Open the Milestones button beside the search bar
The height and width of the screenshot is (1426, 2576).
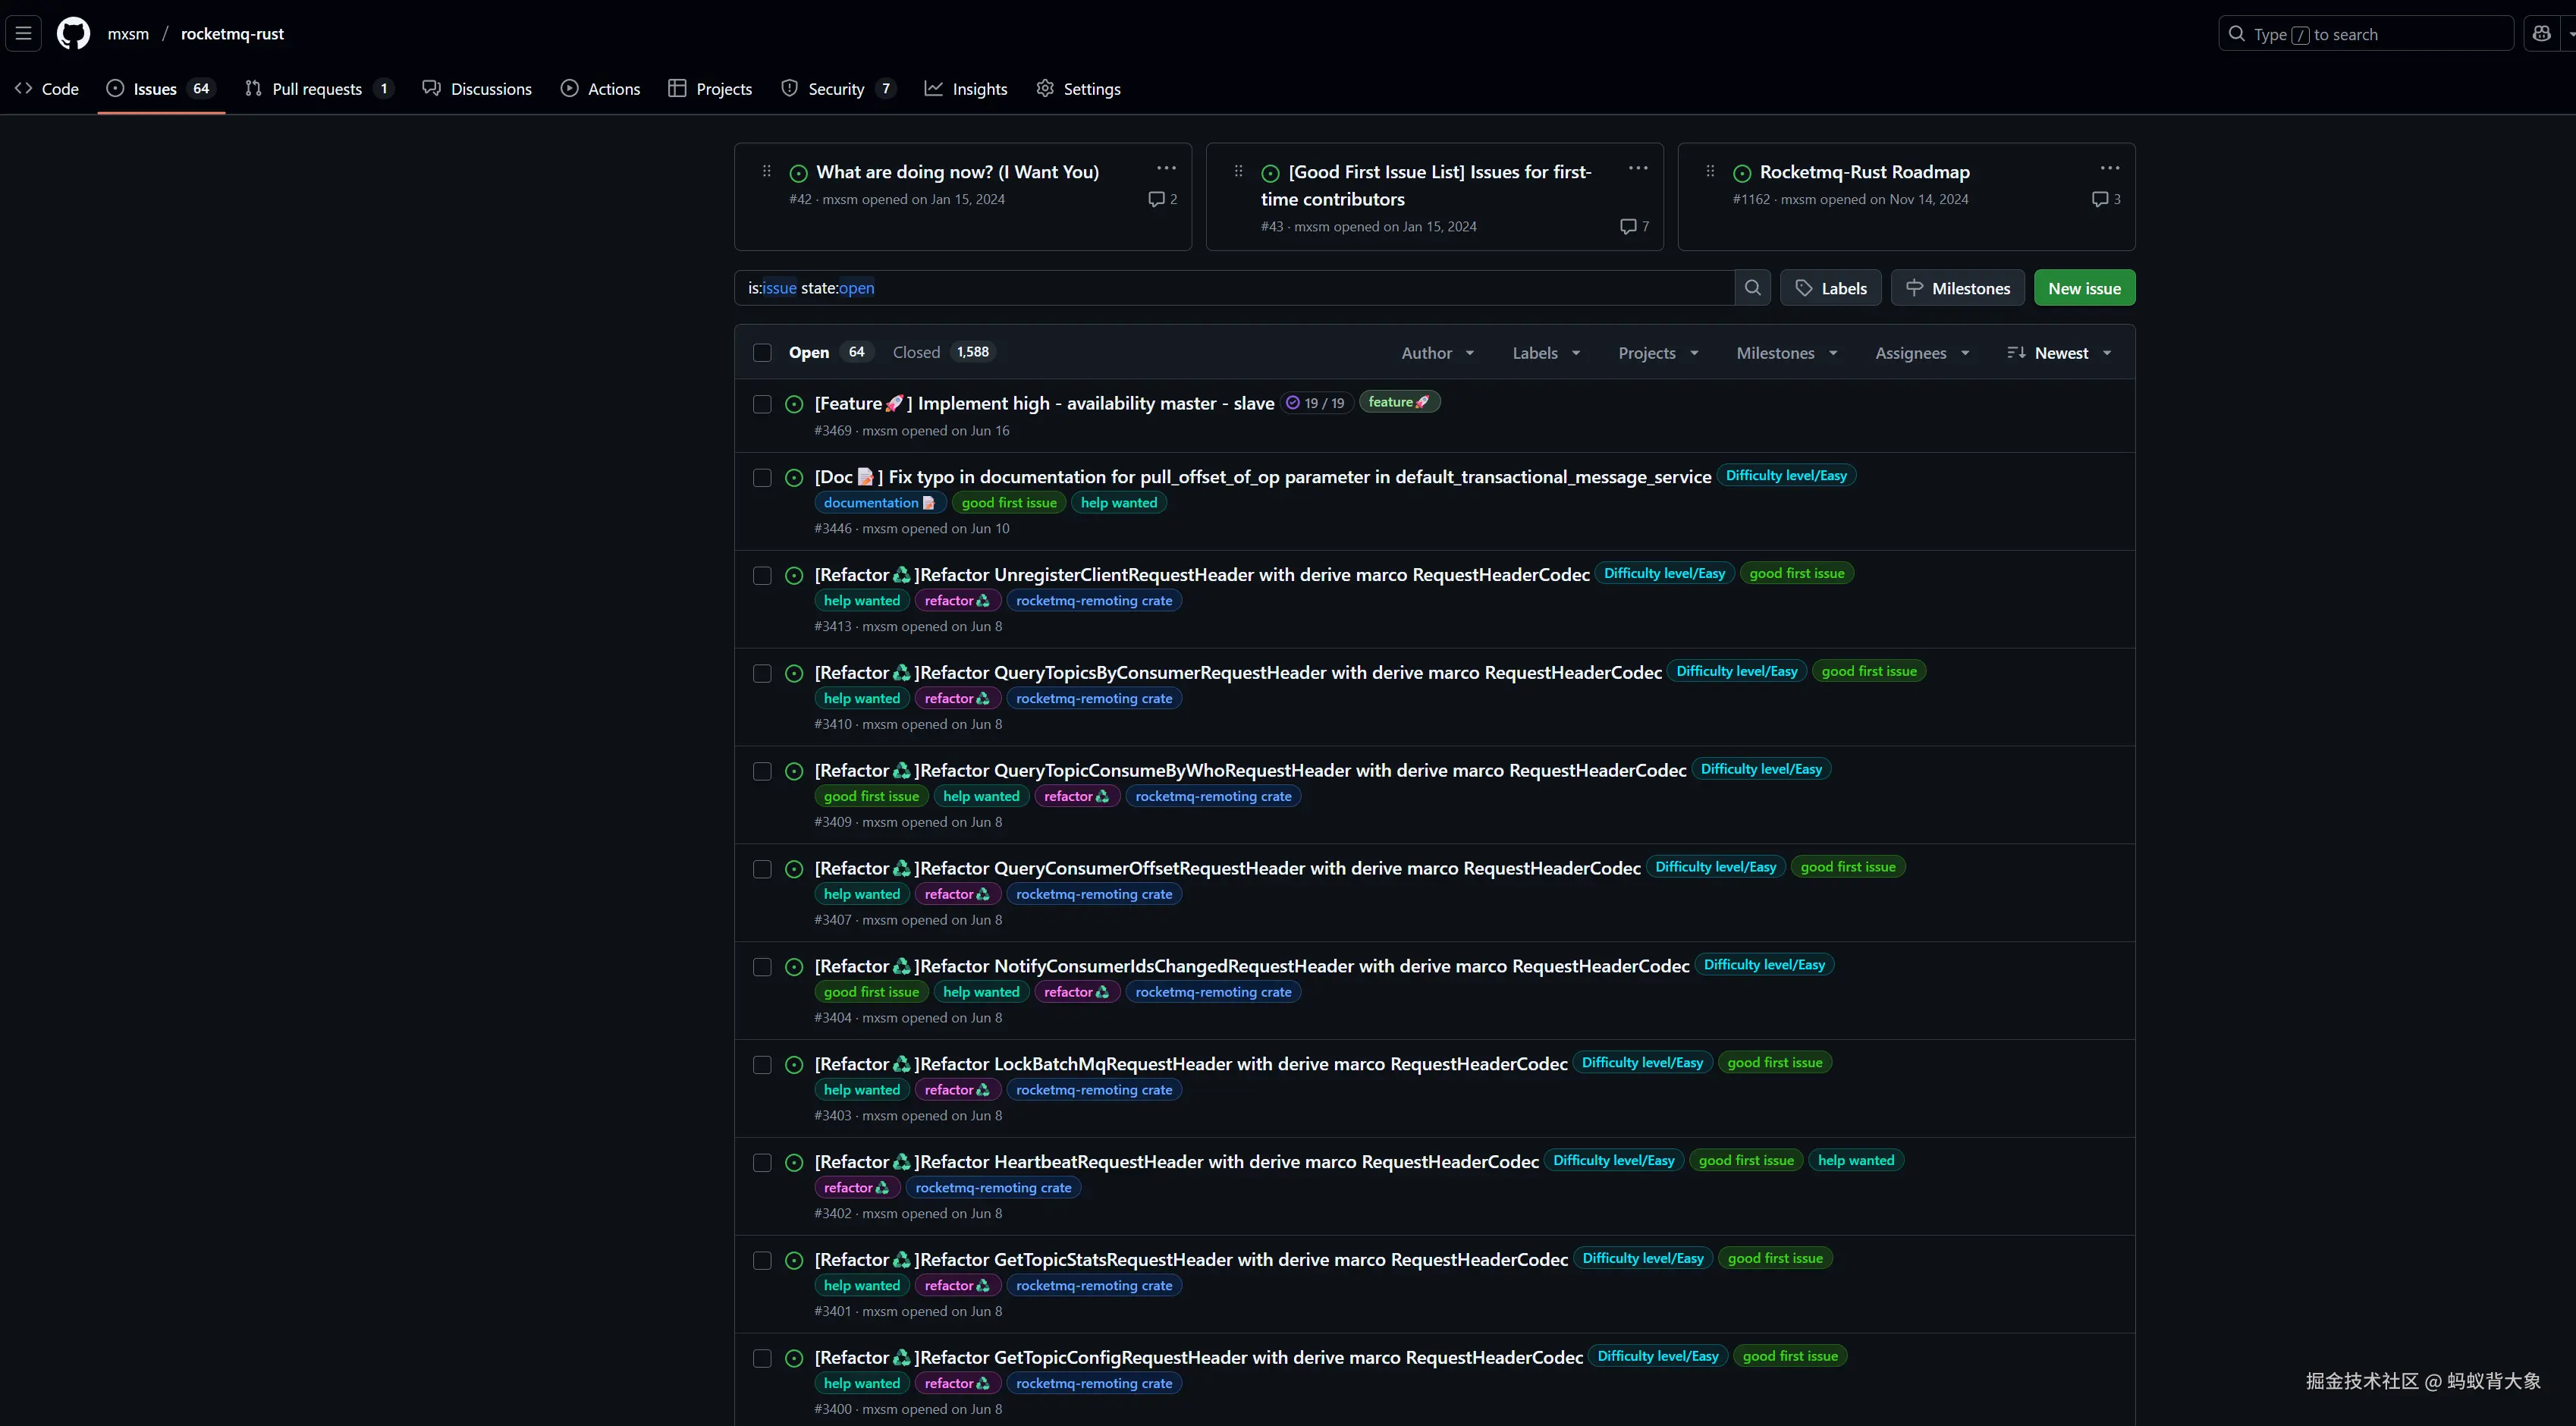point(1957,288)
